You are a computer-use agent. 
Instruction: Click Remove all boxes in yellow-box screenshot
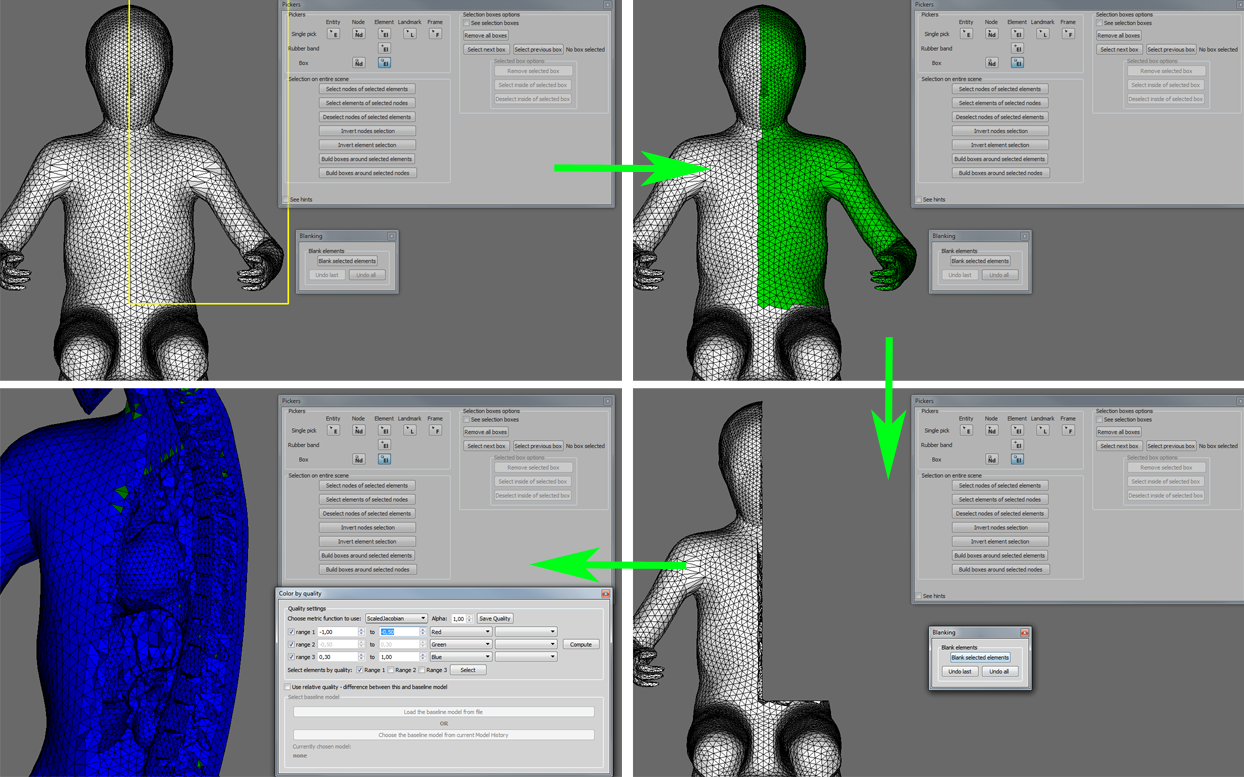click(486, 36)
